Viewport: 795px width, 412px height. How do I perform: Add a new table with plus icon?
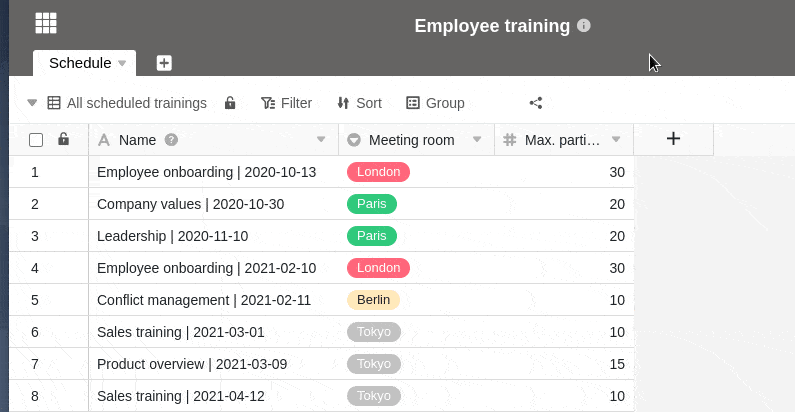tap(164, 63)
